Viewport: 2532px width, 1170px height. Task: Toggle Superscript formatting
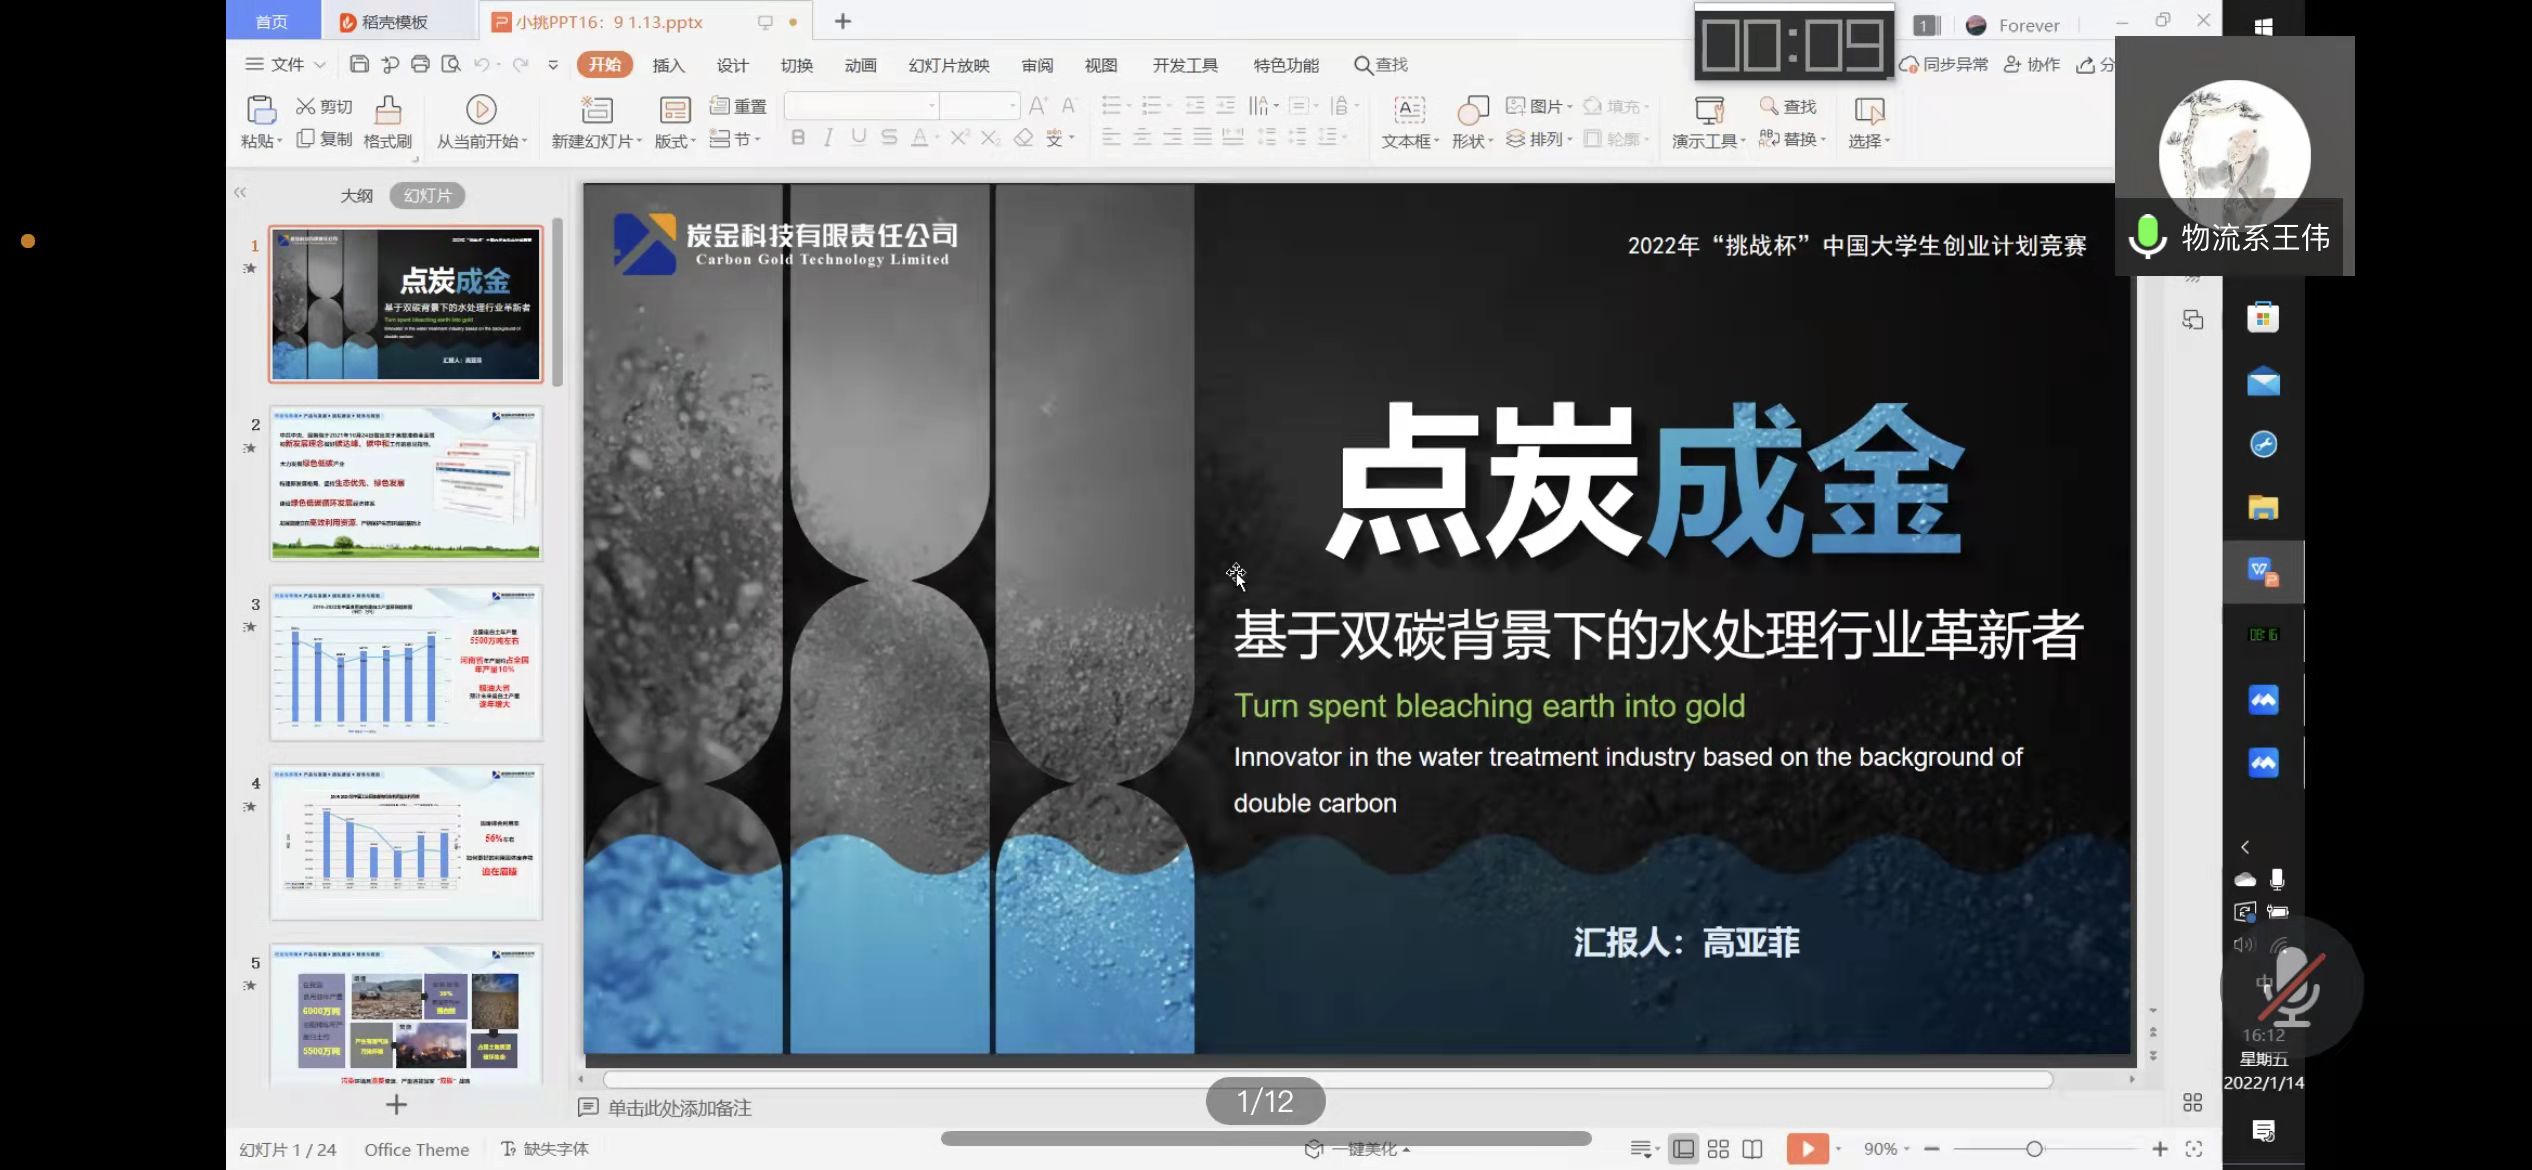pos(959,138)
